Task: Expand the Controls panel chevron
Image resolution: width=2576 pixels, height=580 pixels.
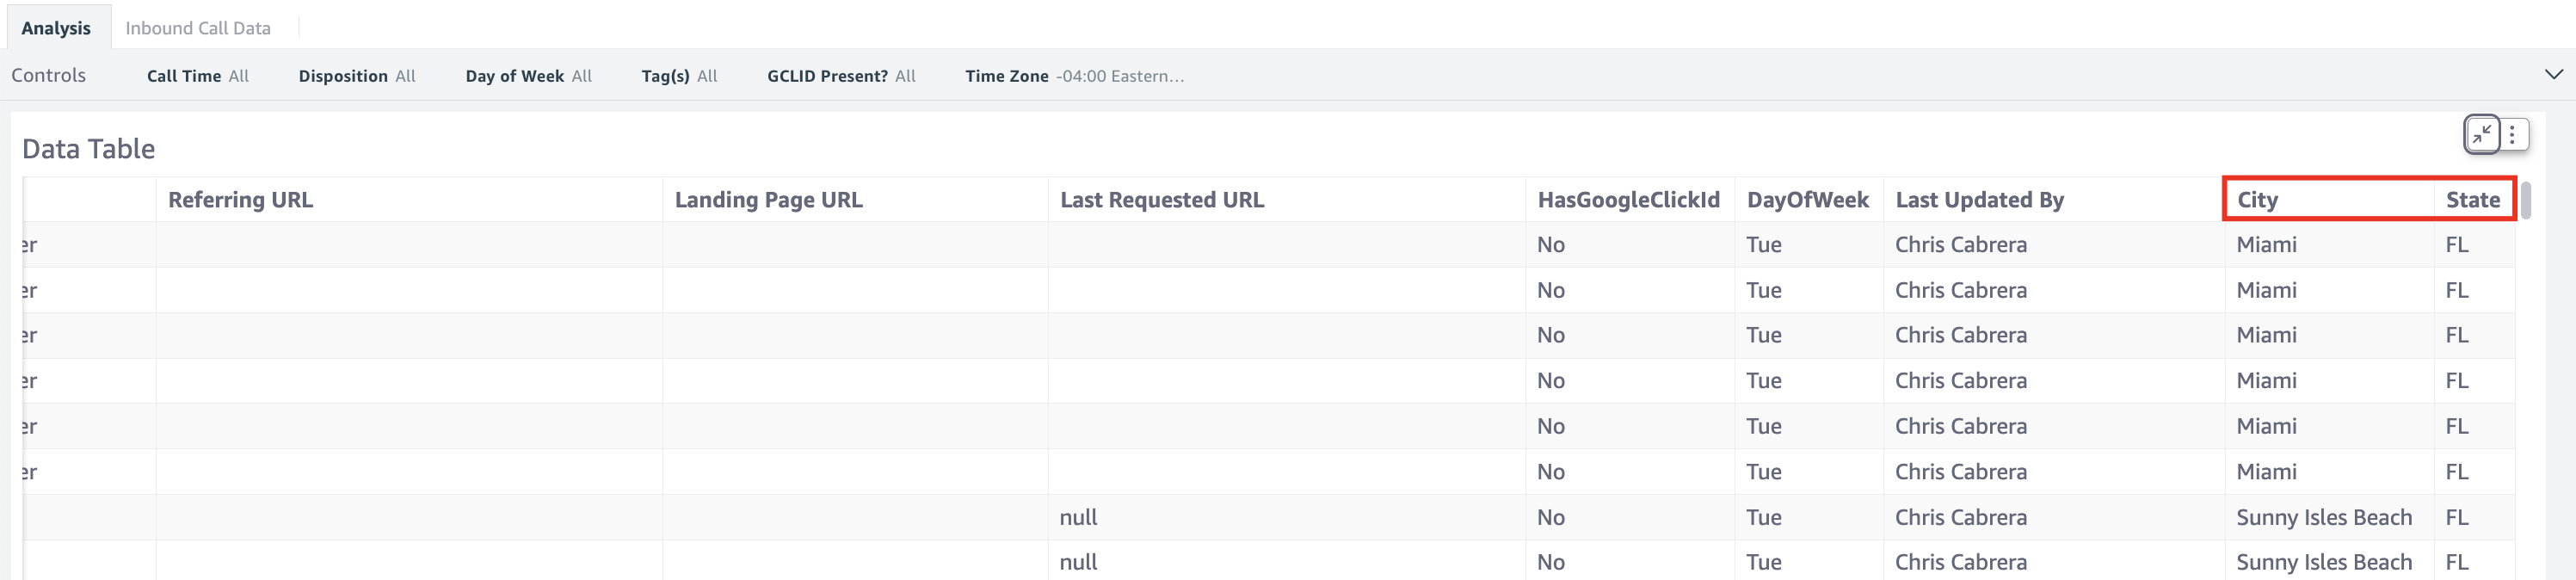Action: pyautogui.click(x=2553, y=75)
